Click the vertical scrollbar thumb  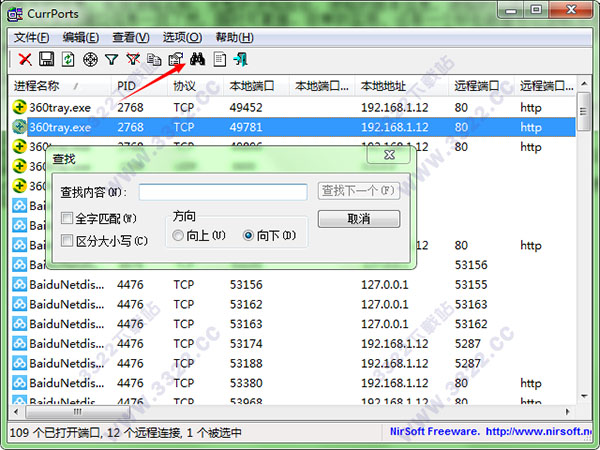584,111
